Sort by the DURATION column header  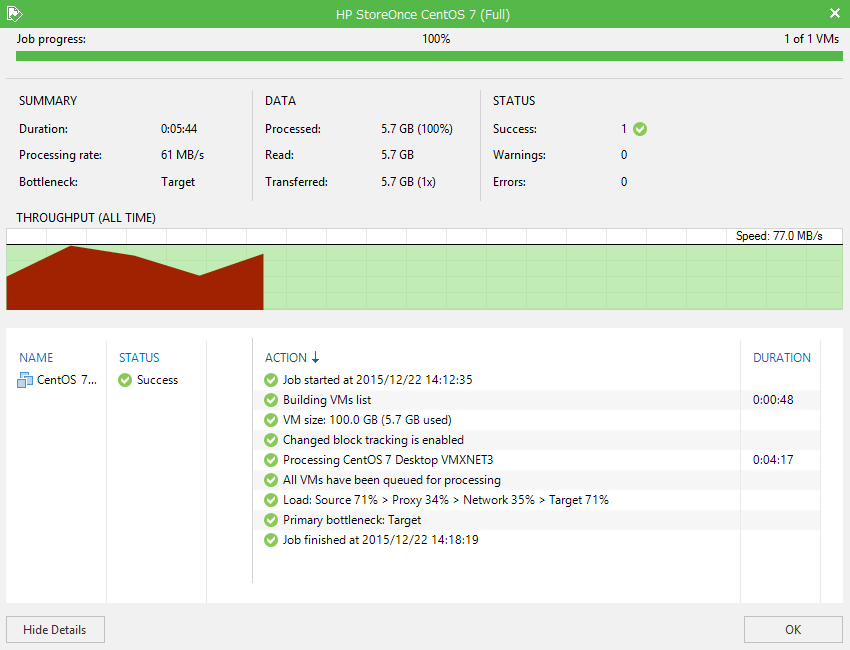pyautogui.click(x=782, y=358)
